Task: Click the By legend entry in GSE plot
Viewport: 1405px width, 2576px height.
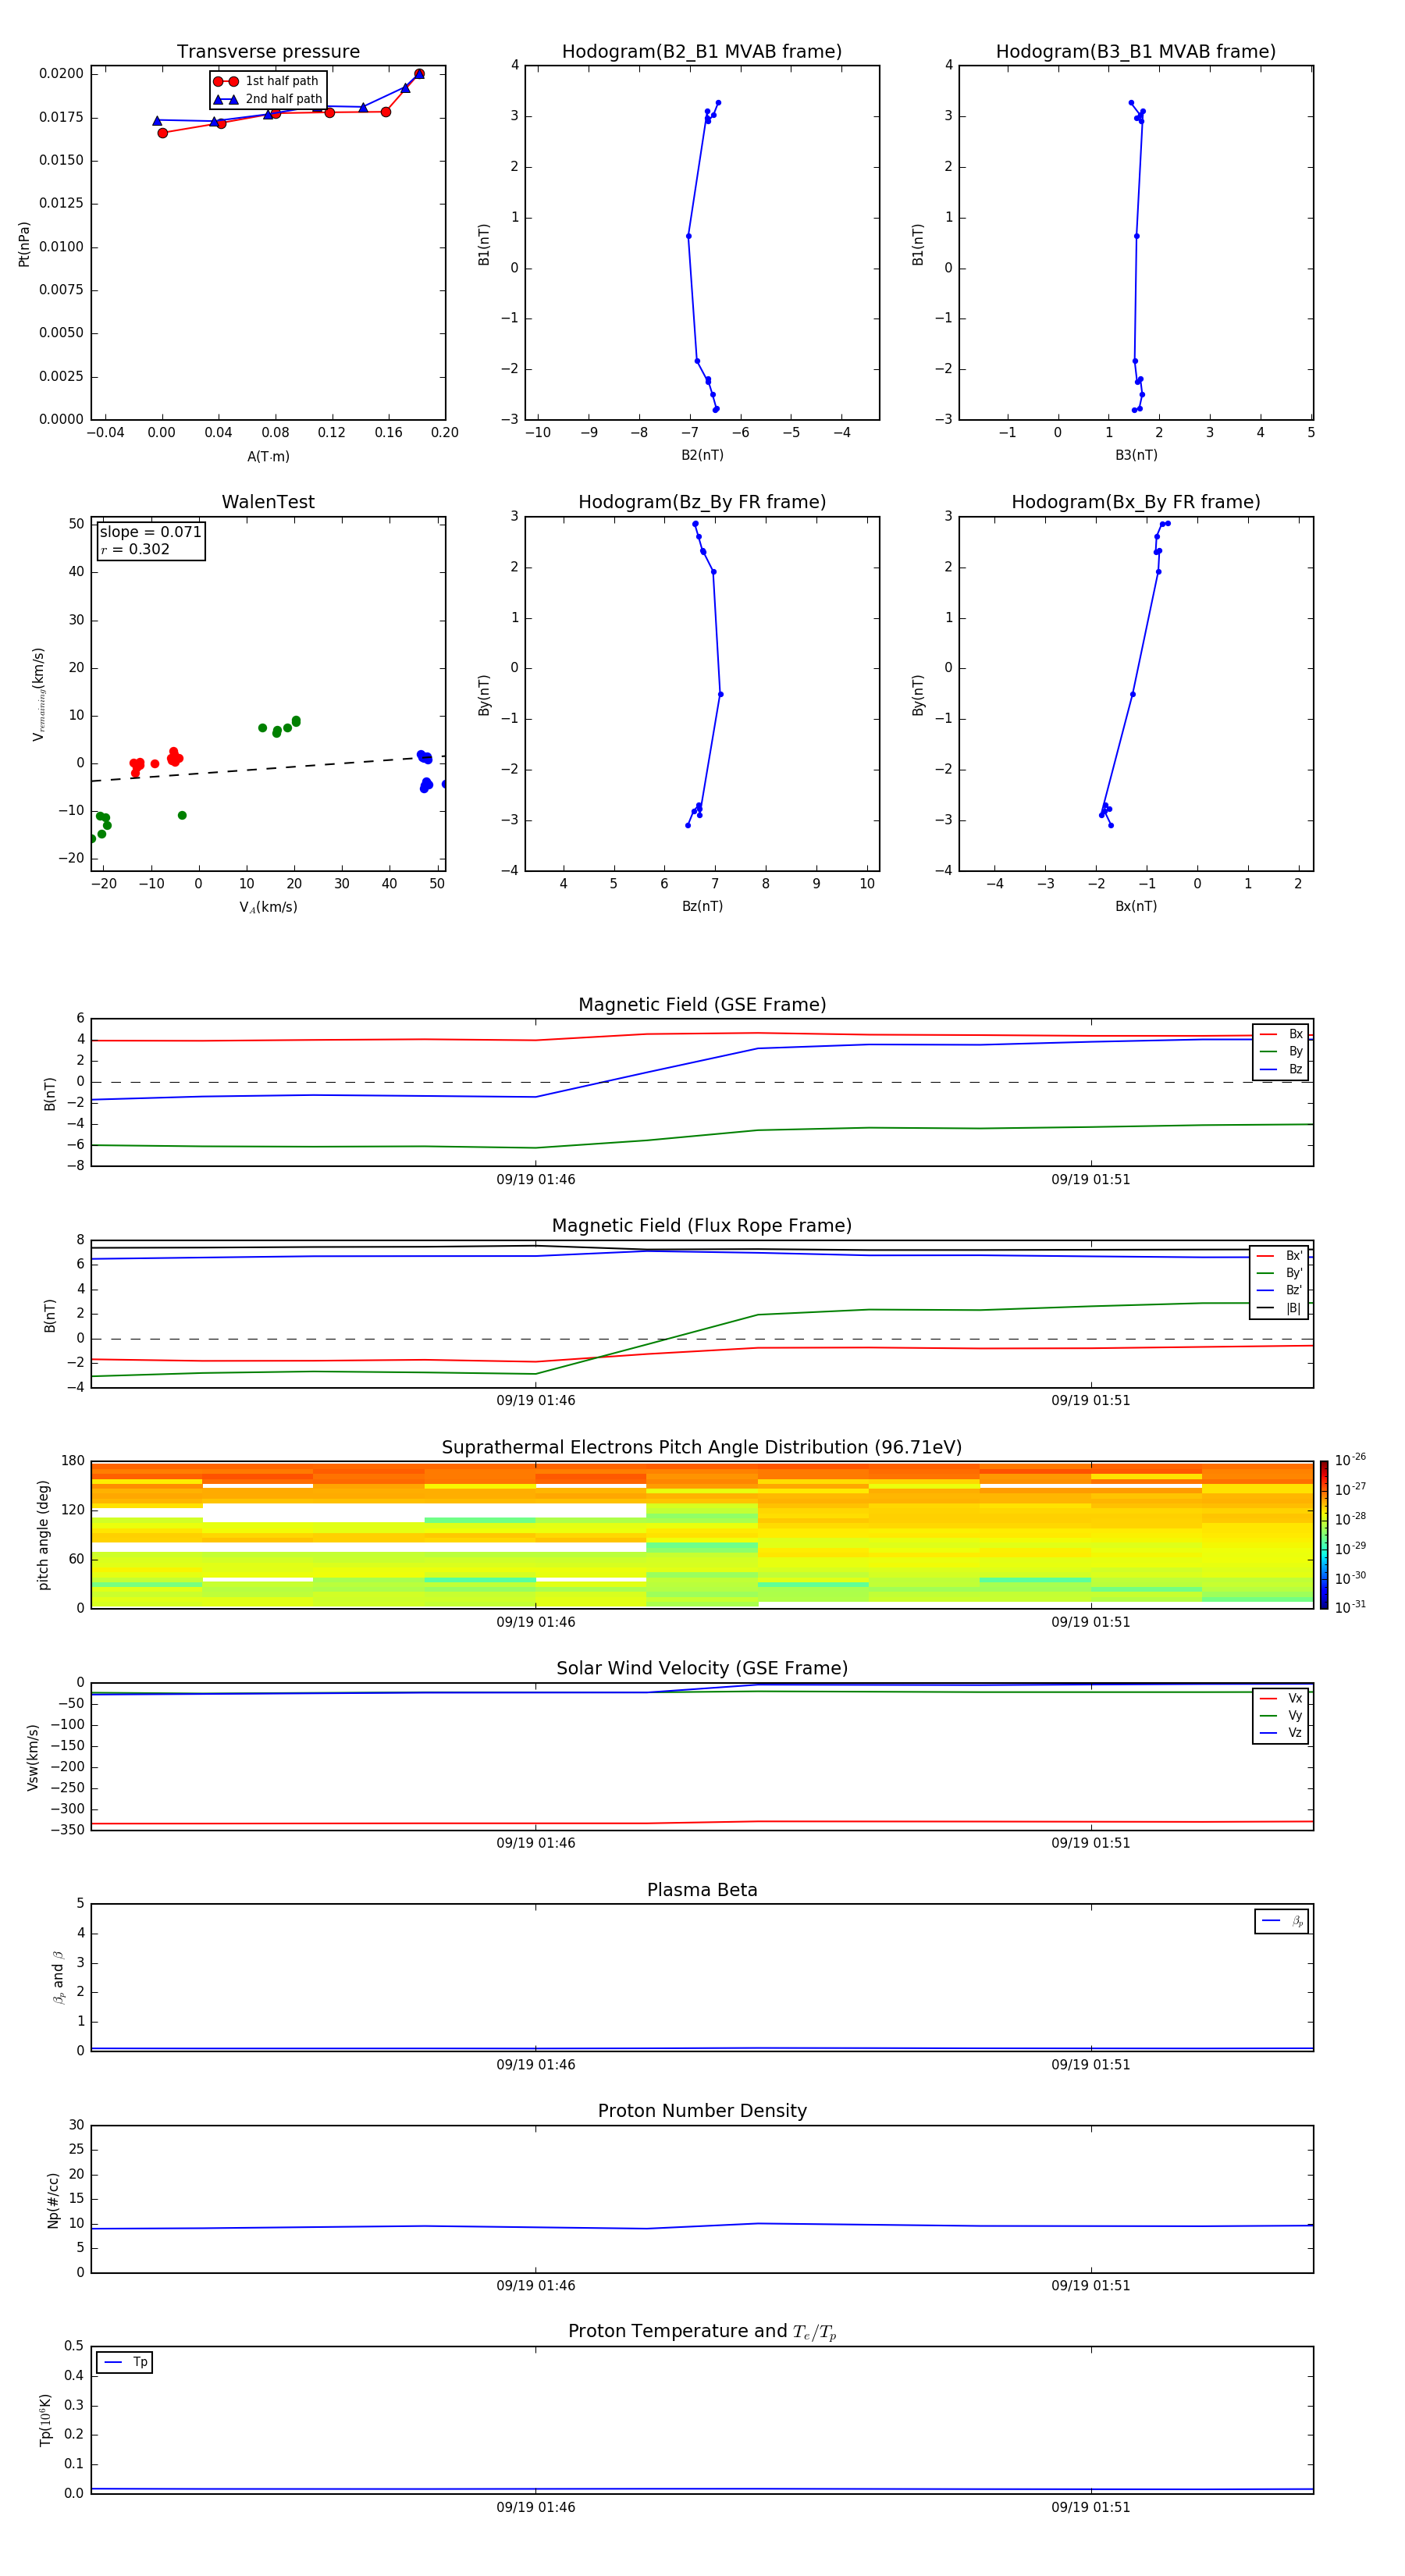Action: 1281,1051
